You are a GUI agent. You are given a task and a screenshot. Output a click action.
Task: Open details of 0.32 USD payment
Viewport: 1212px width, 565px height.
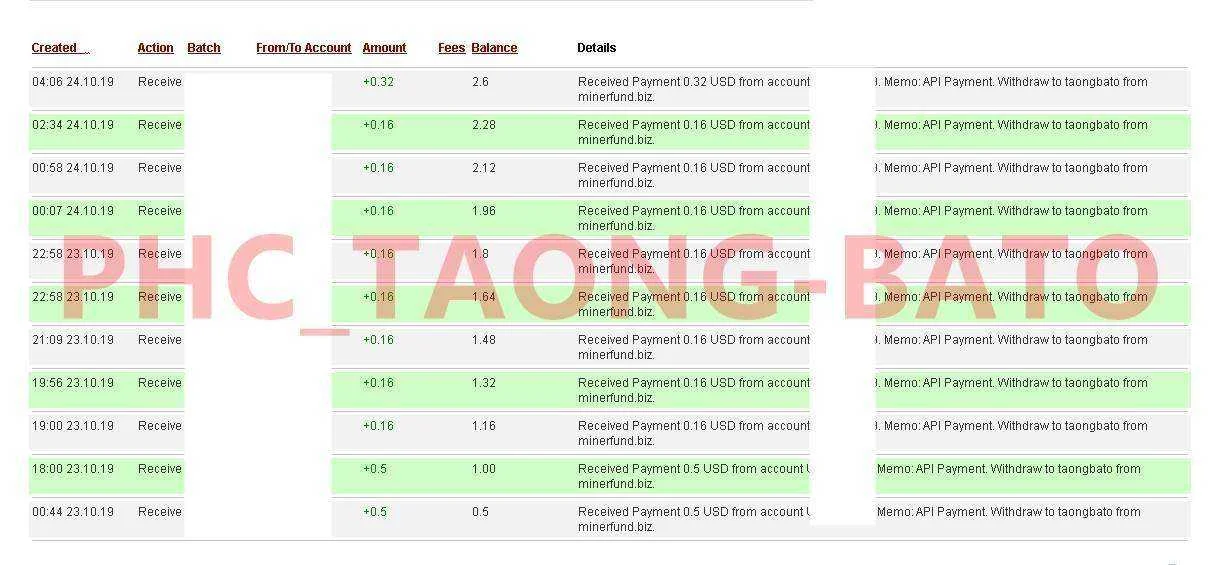click(x=694, y=89)
